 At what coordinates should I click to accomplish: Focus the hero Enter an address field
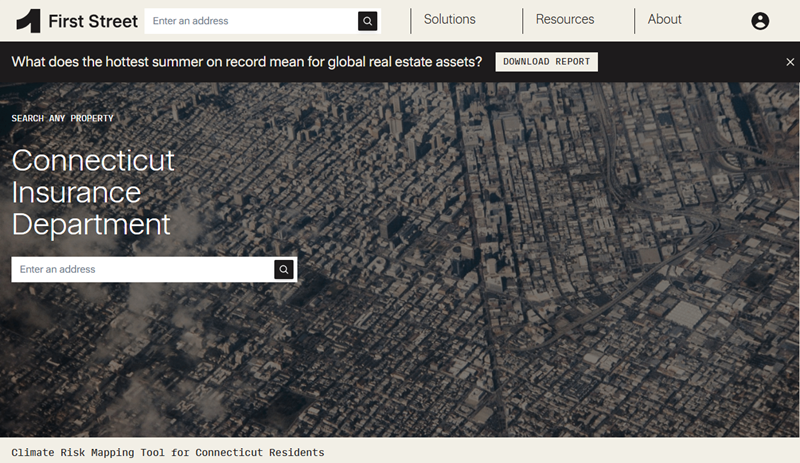click(142, 270)
